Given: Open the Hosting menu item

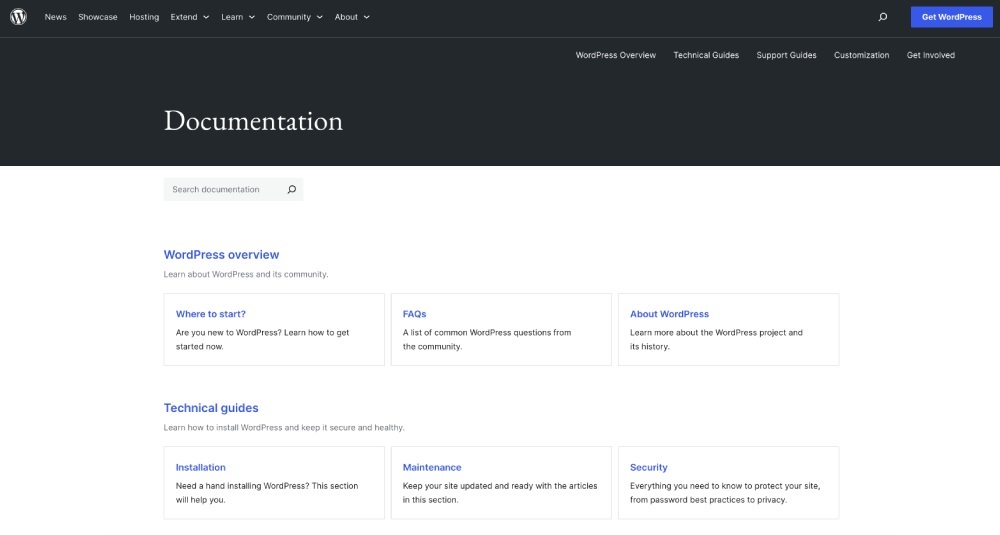Looking at the screenshot, I should (x=144, y=17).
